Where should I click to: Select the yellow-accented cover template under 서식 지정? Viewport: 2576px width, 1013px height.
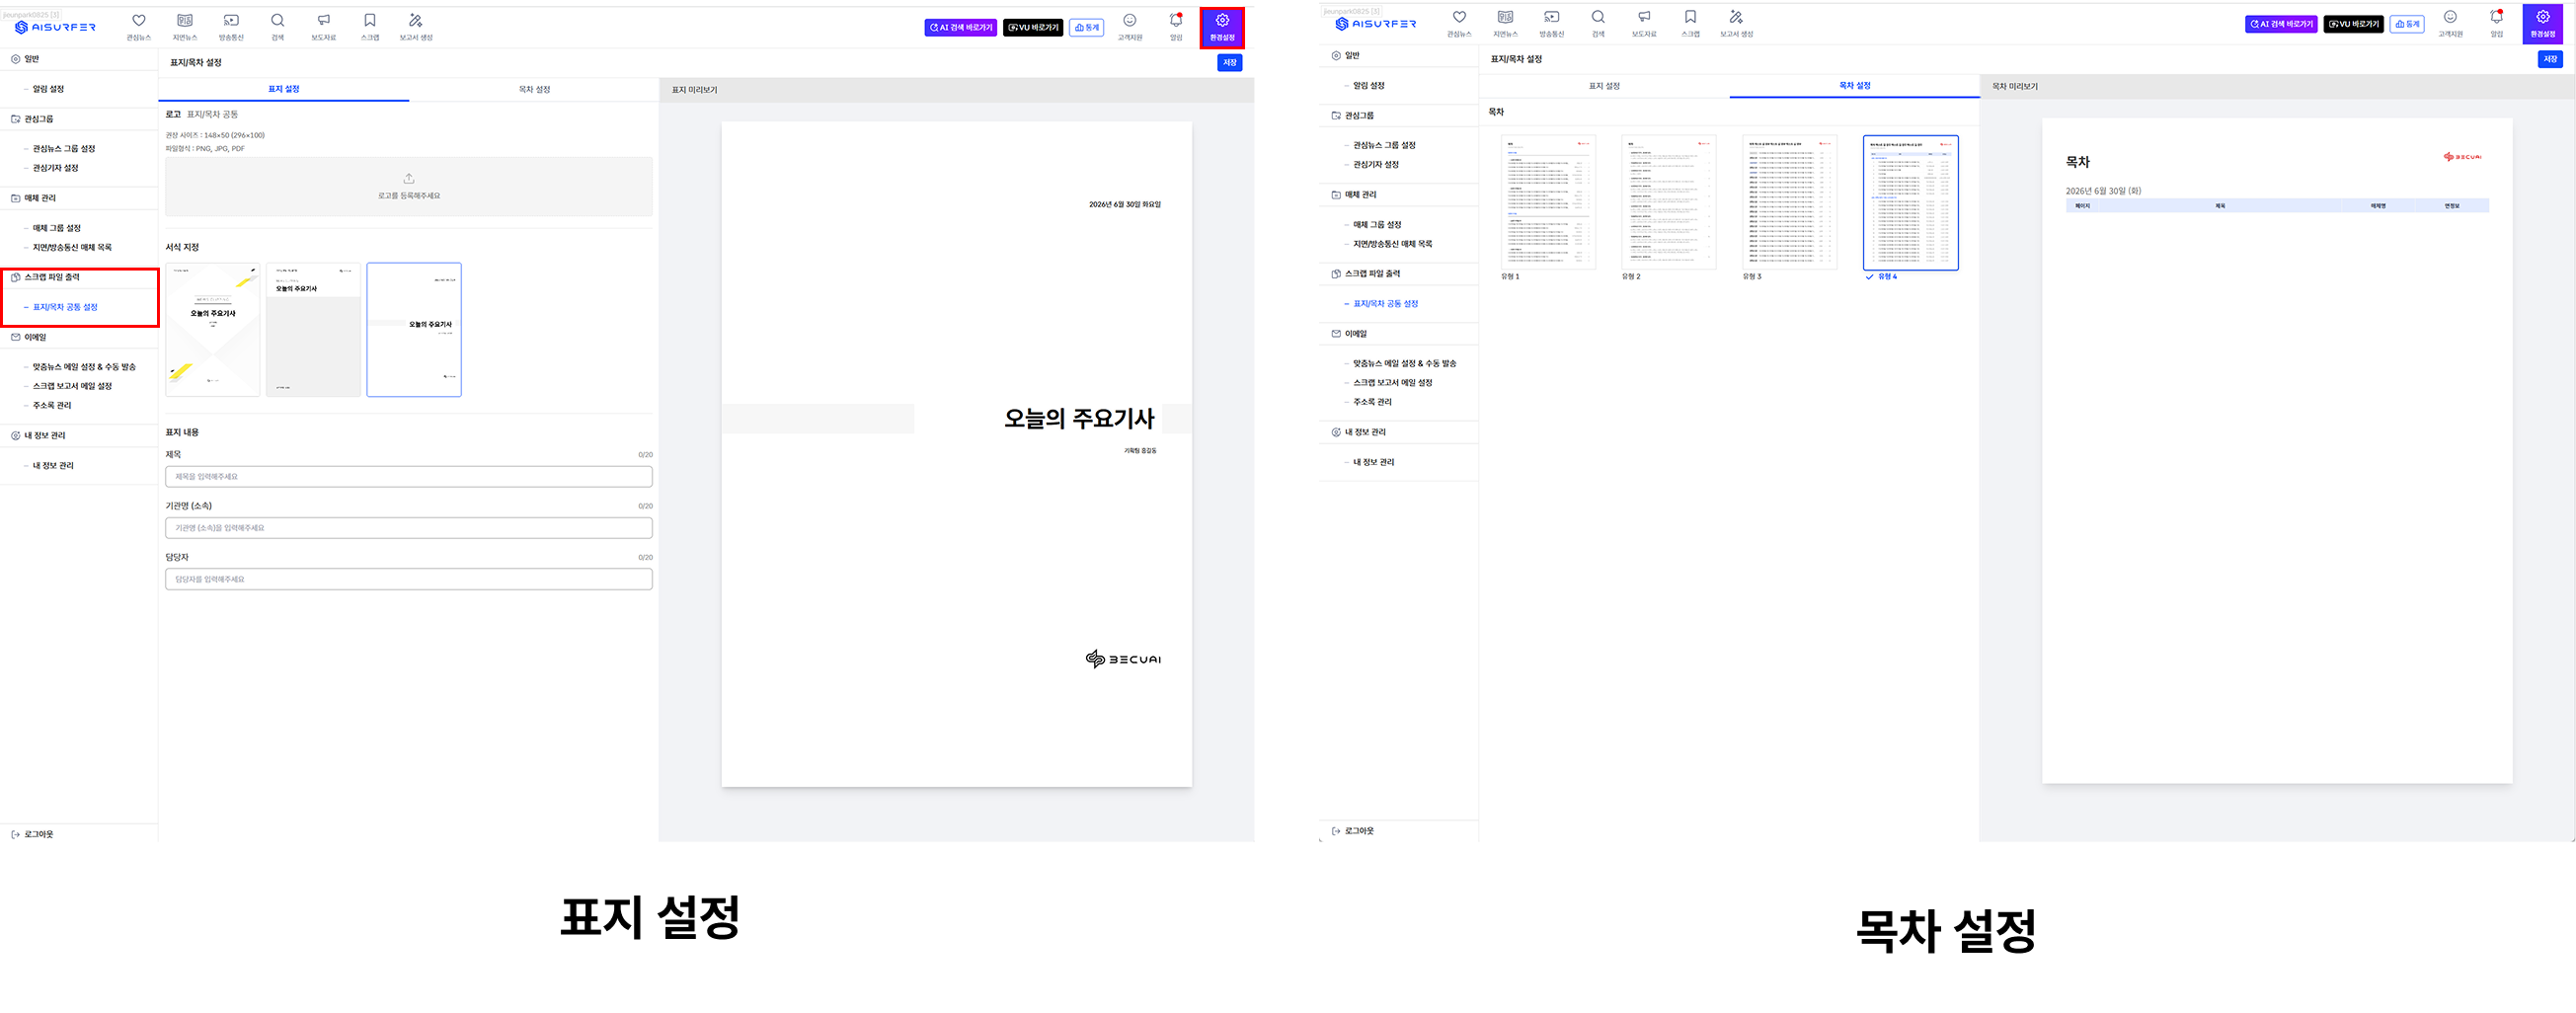click(x=213, y=330)
